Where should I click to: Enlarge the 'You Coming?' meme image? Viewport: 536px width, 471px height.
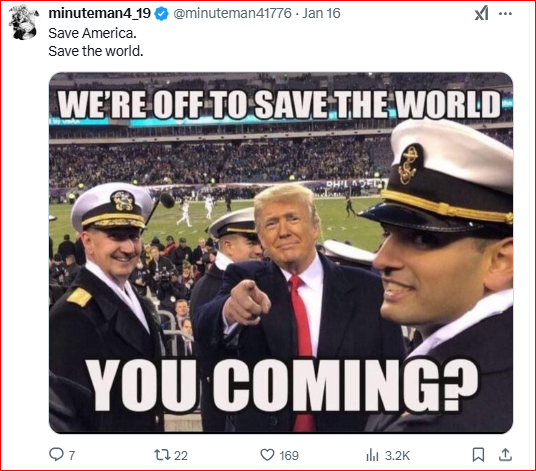[281, 253]
